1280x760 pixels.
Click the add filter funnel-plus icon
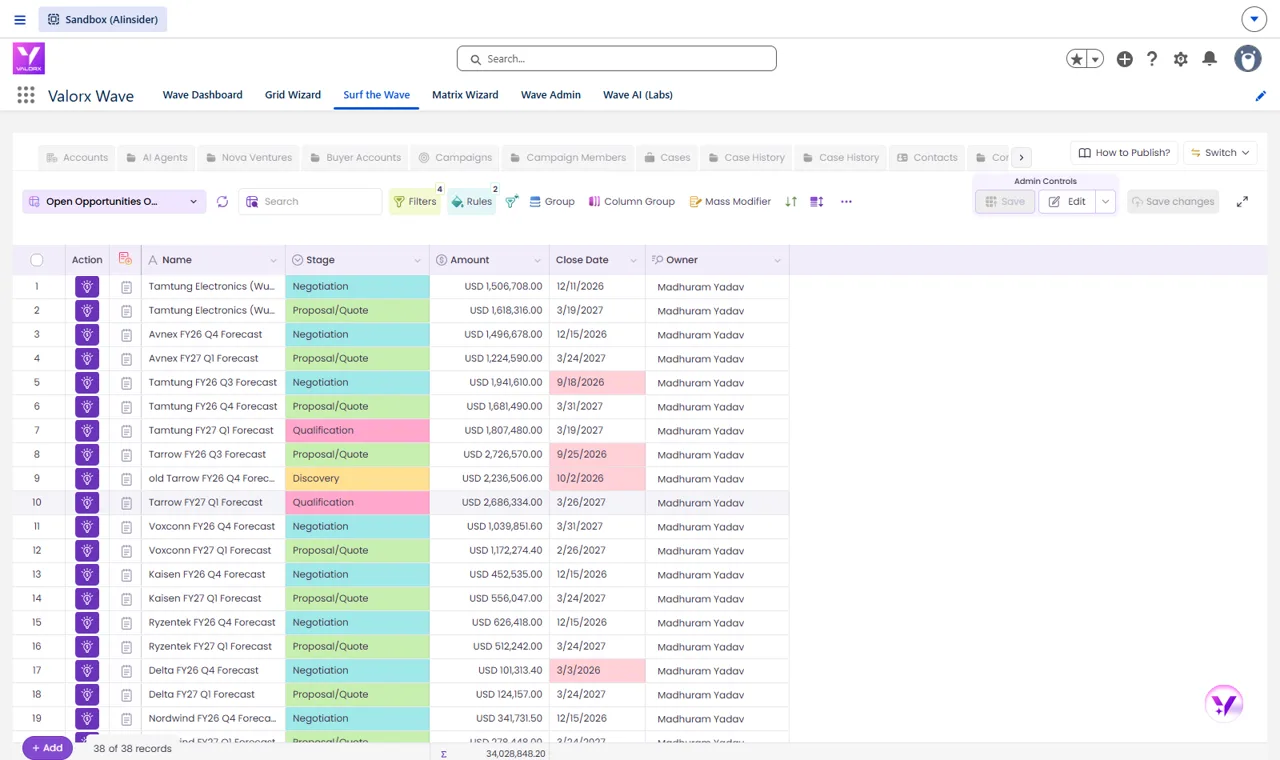pos(512,202)
